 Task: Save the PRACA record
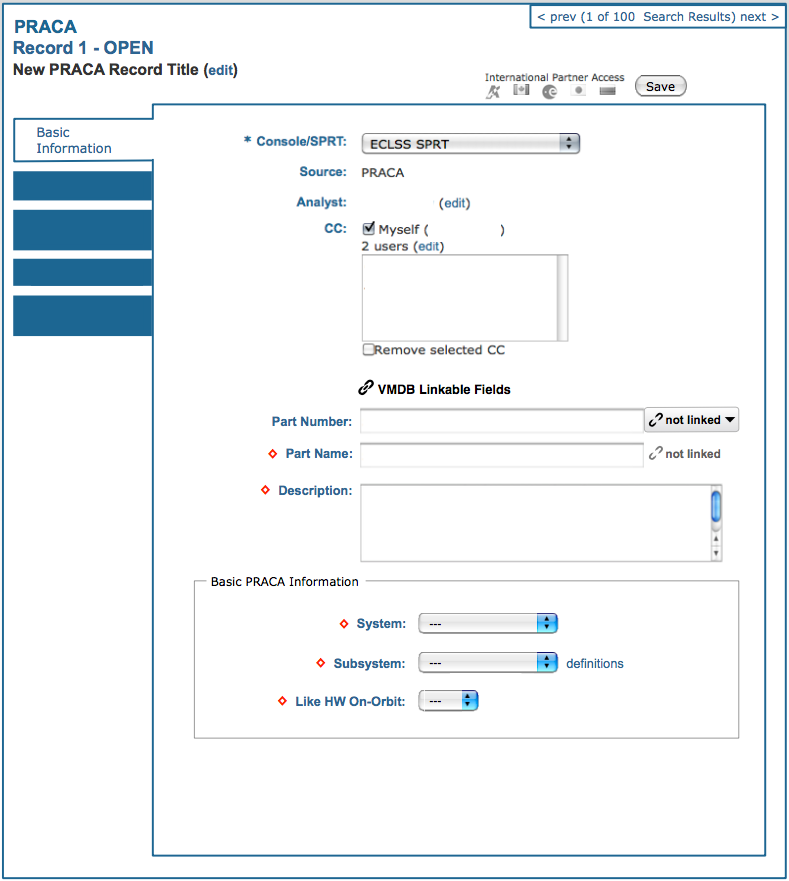point(660,86)
